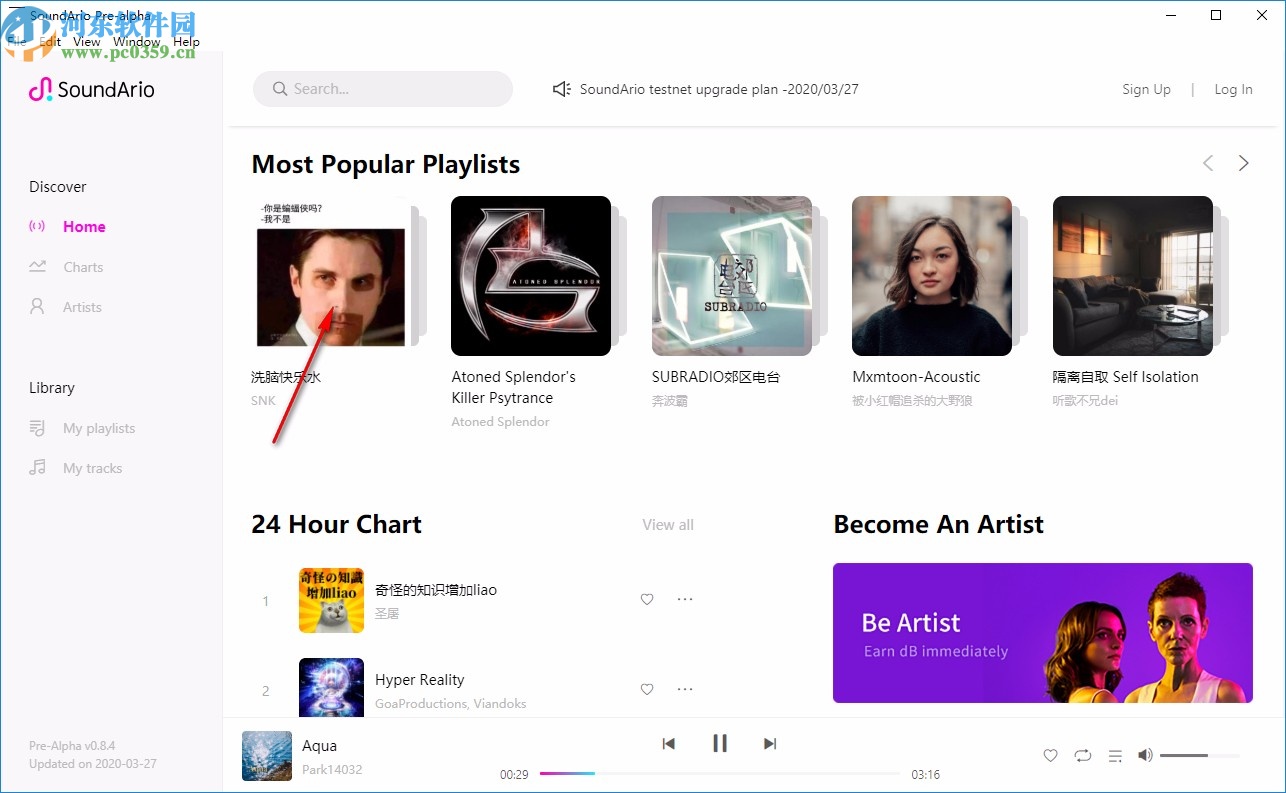The image size is (1286, 793).
Task: Skip to the next track
Action: (x=770, y=743)
